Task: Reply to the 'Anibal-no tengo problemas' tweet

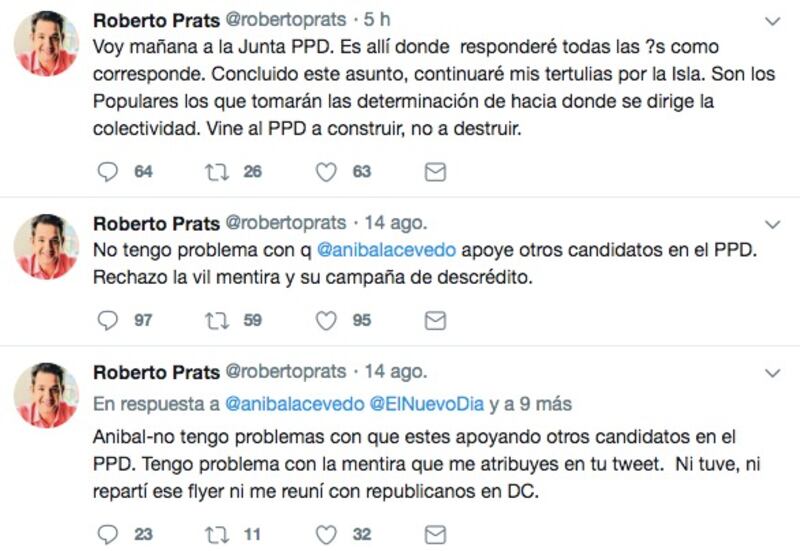Action: click(108, 535)
